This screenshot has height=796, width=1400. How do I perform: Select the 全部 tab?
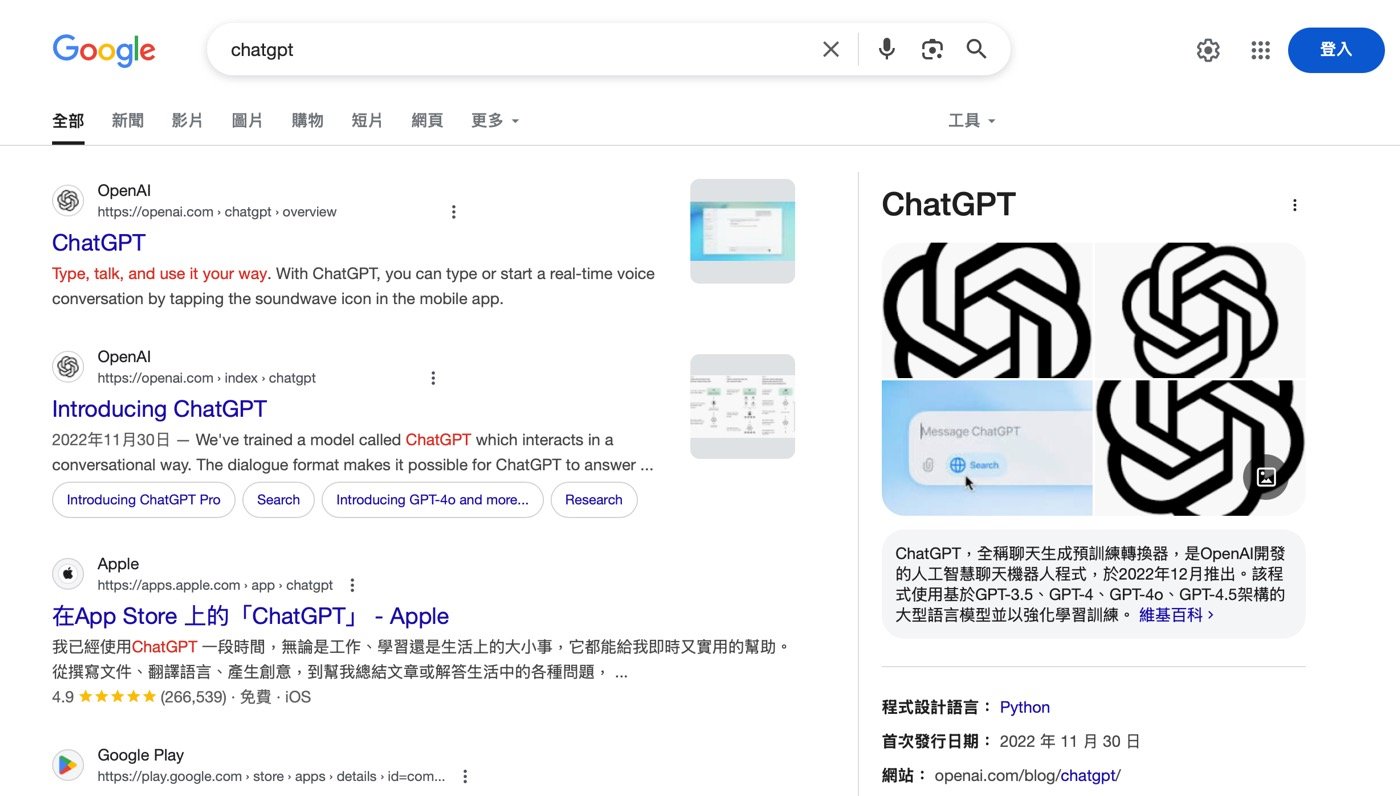coord(68,121)
